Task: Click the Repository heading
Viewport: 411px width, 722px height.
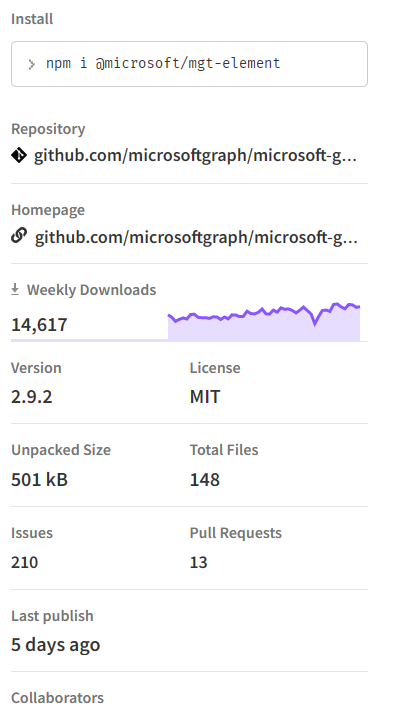Action: (48, 129)
